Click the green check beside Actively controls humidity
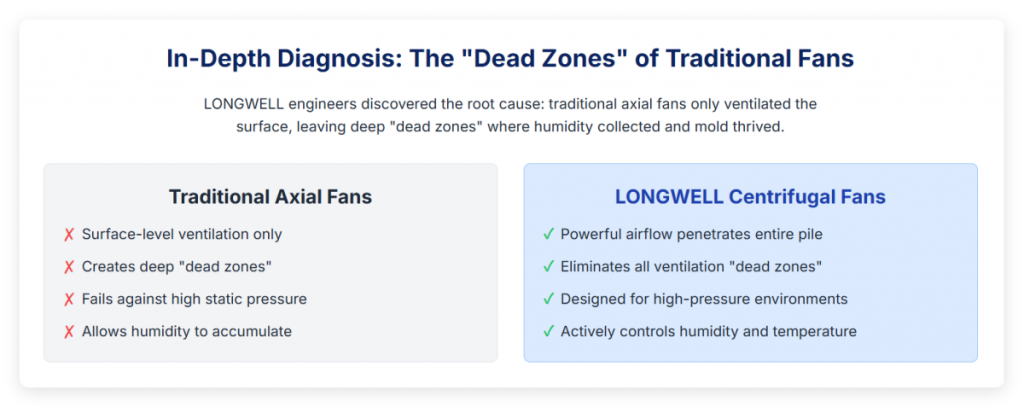Image resolution: width=1024 pixels, height=407 pixels. point(549,331)
